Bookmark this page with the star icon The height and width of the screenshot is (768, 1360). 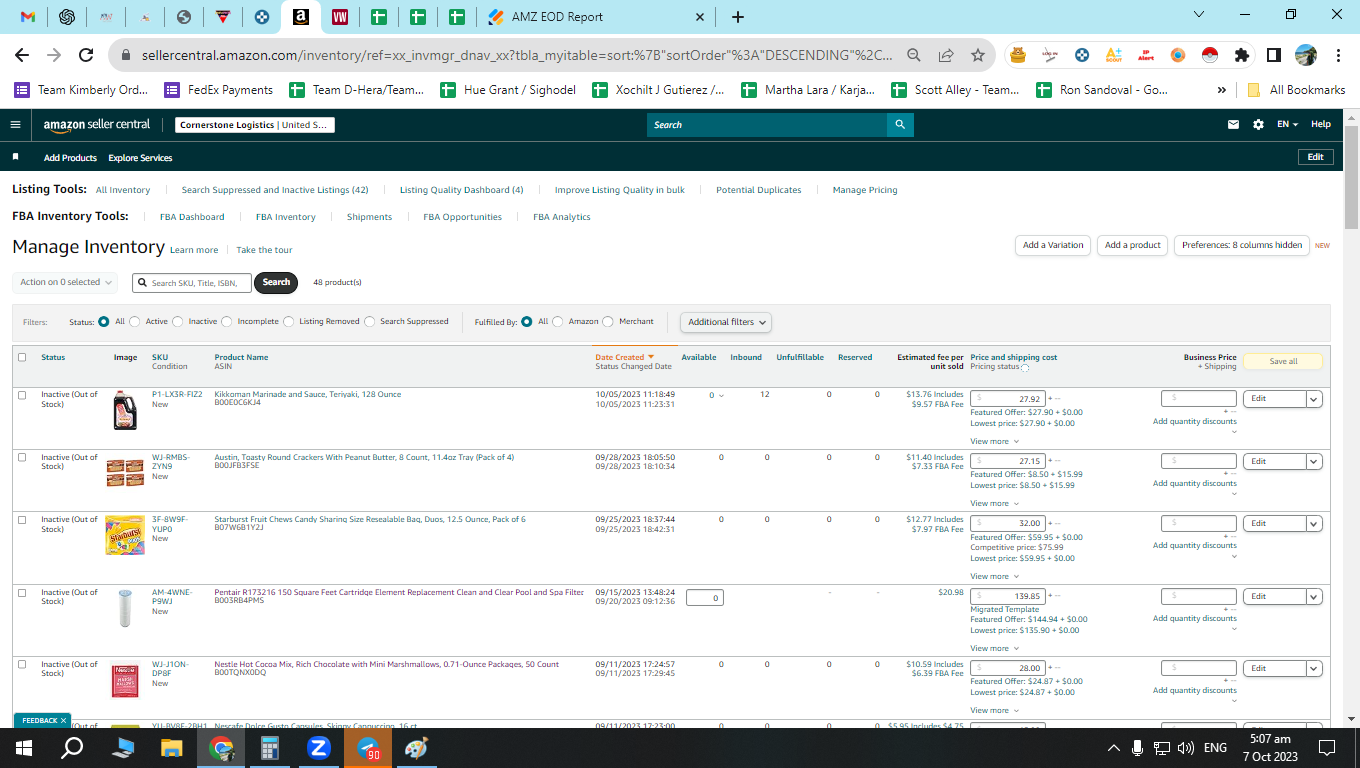(978, 55)
